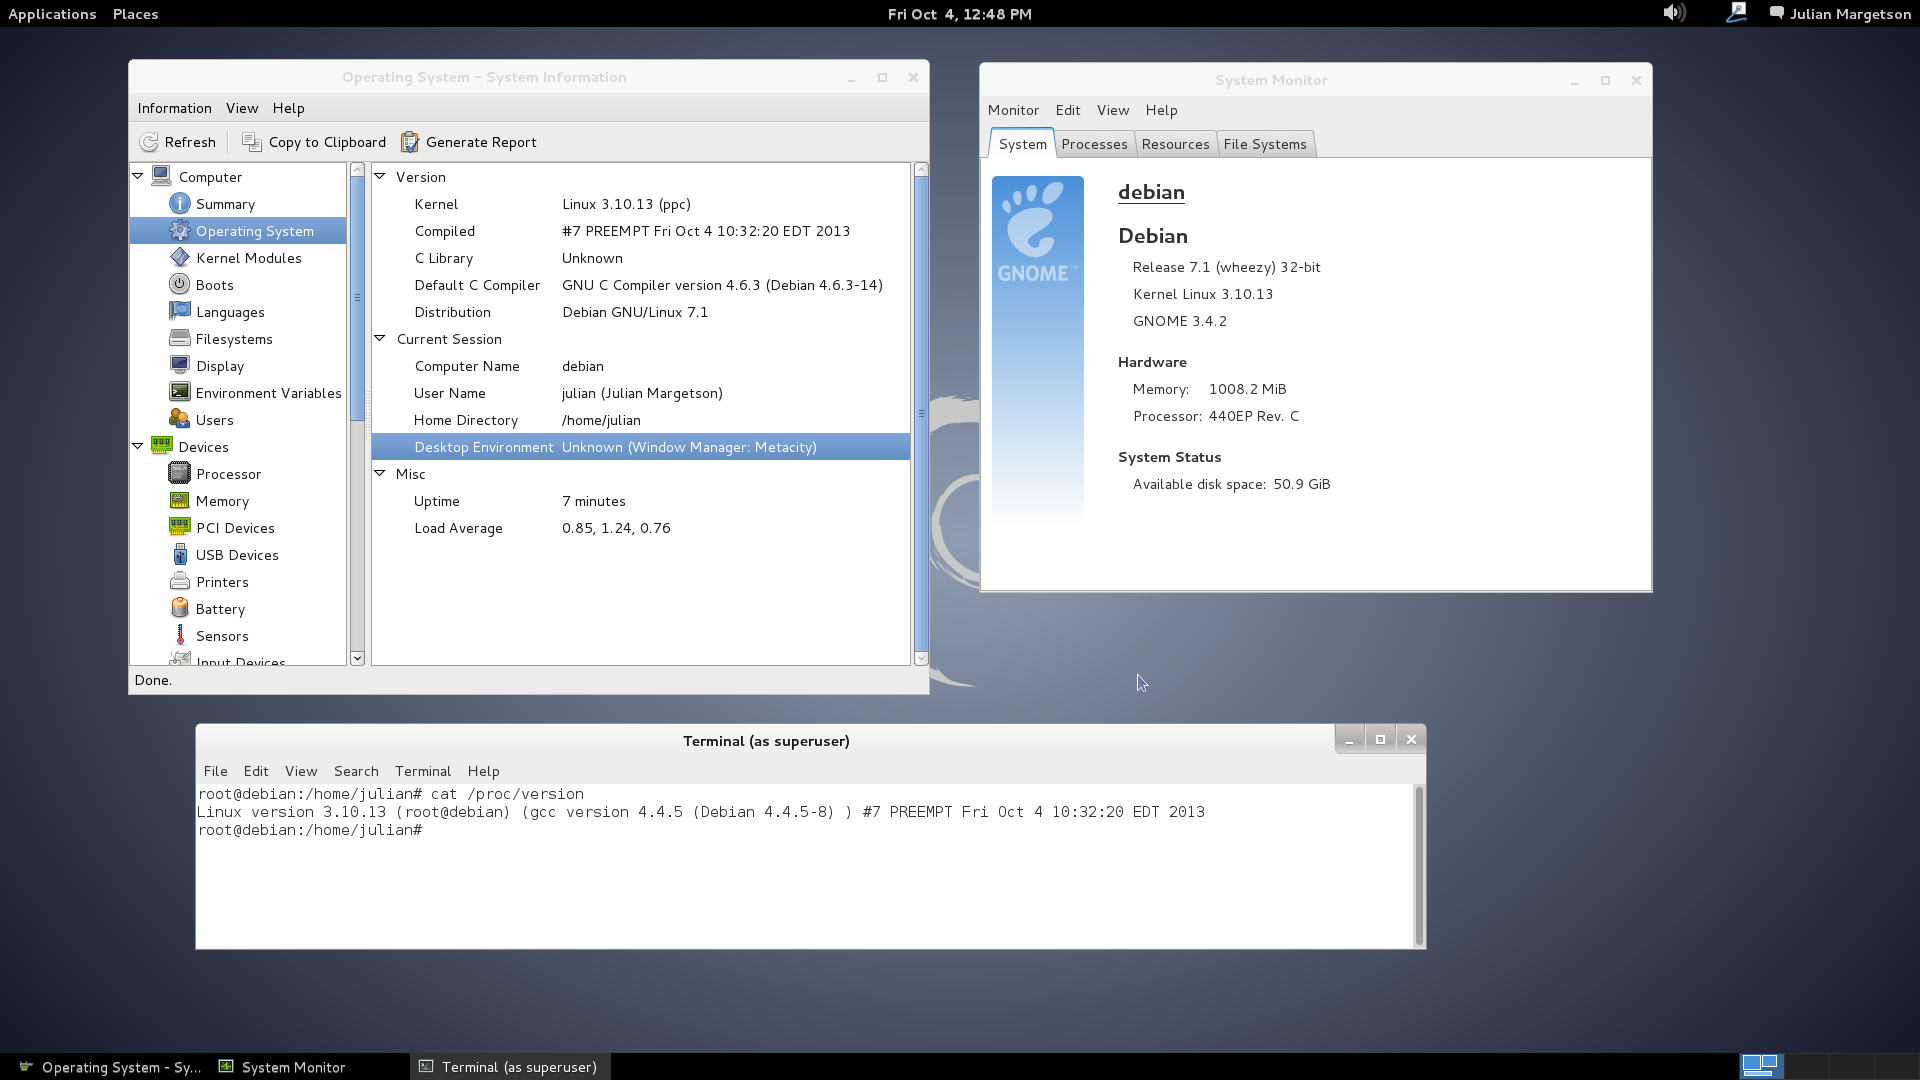Open the Resources tab
This screenshot has height=1080, width=1920.
coord(1175,144)
